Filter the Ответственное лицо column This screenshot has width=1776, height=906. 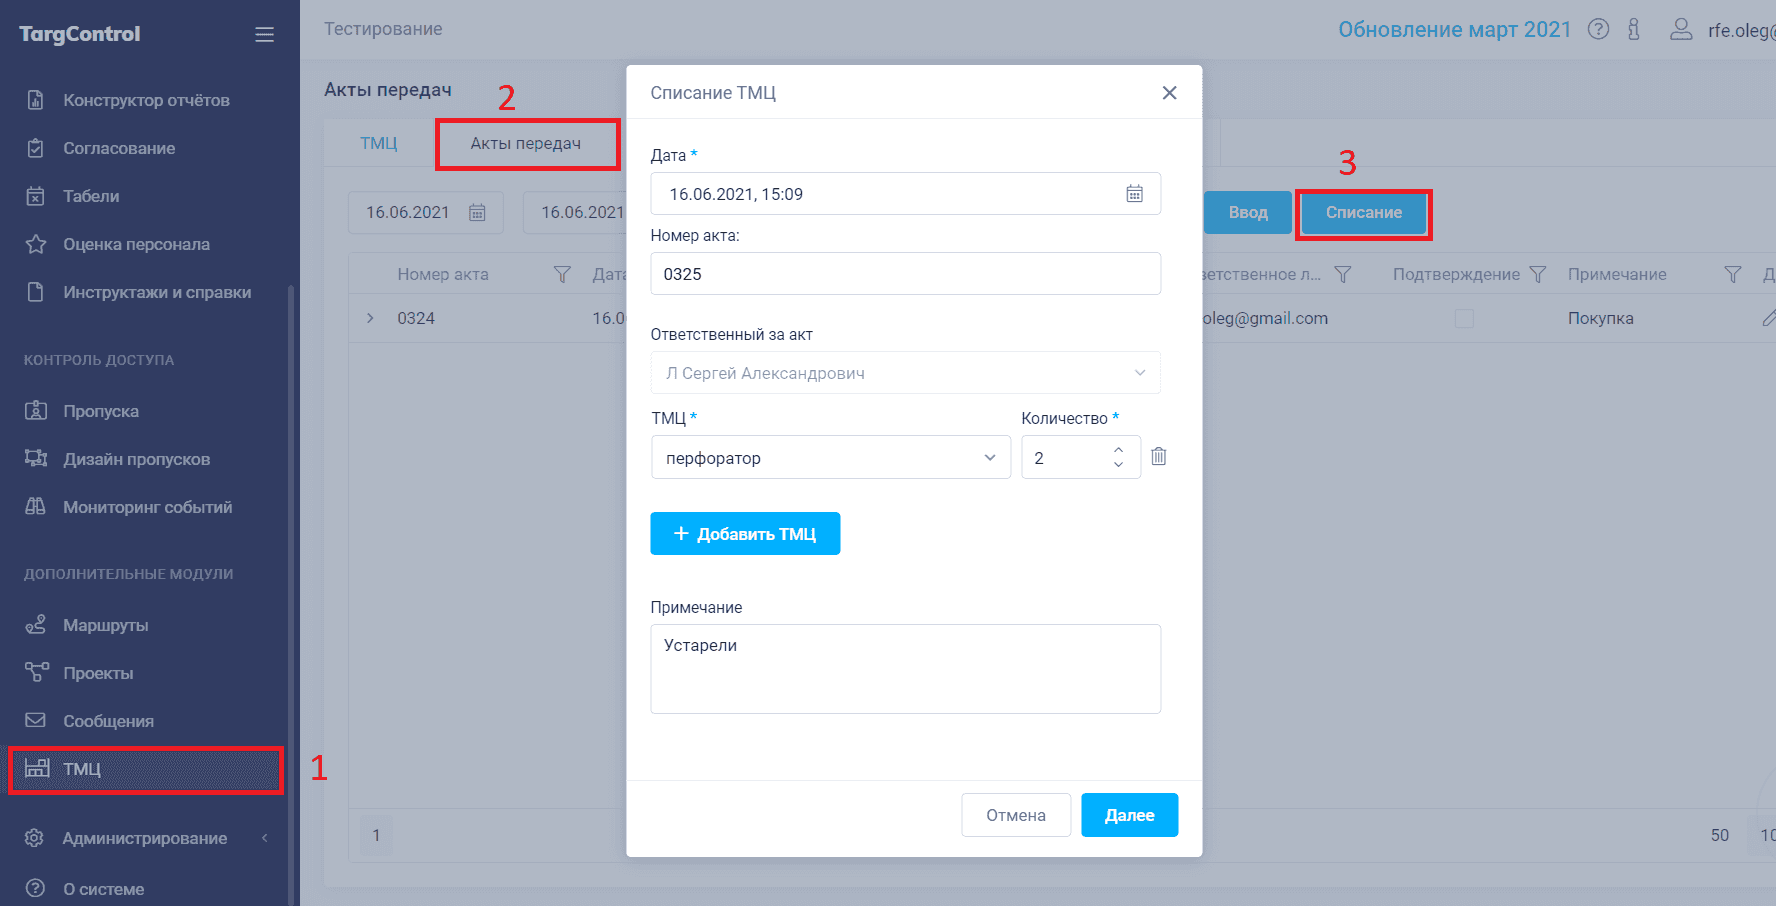[1343, 274]
